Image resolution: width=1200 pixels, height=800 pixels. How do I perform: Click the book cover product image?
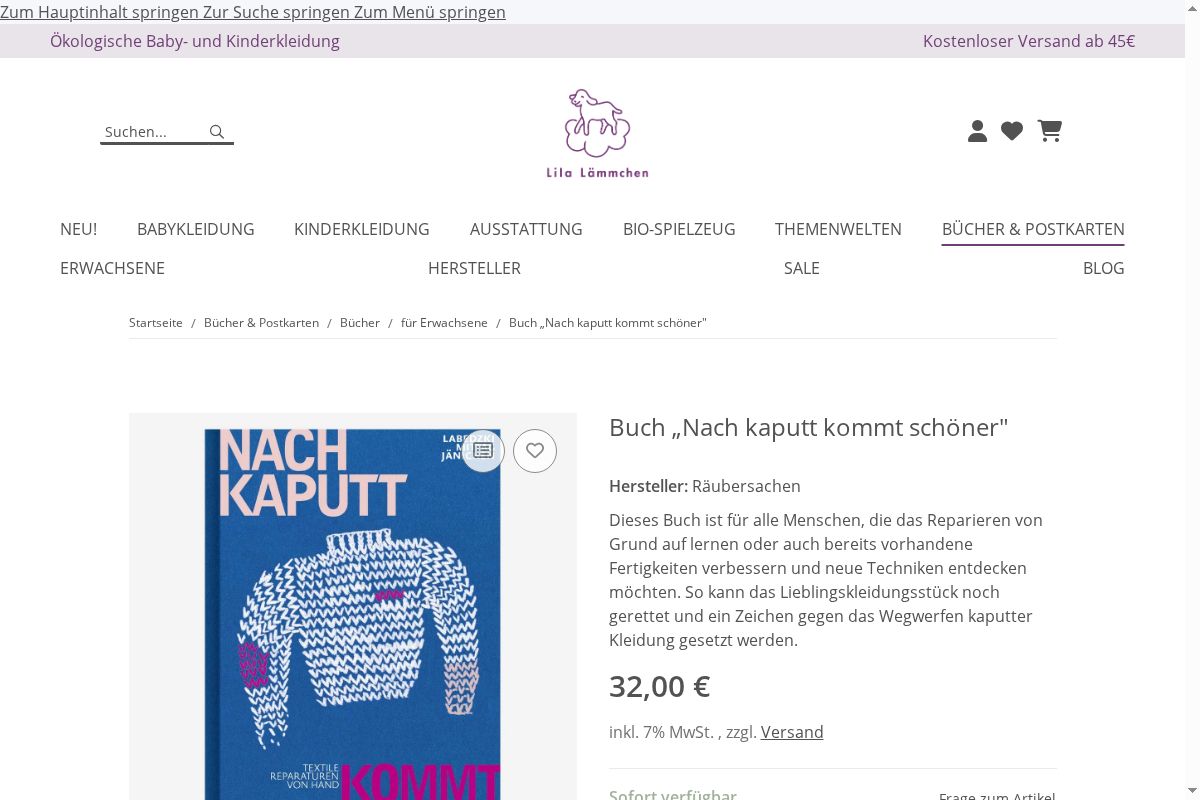[x=353, y=606]
